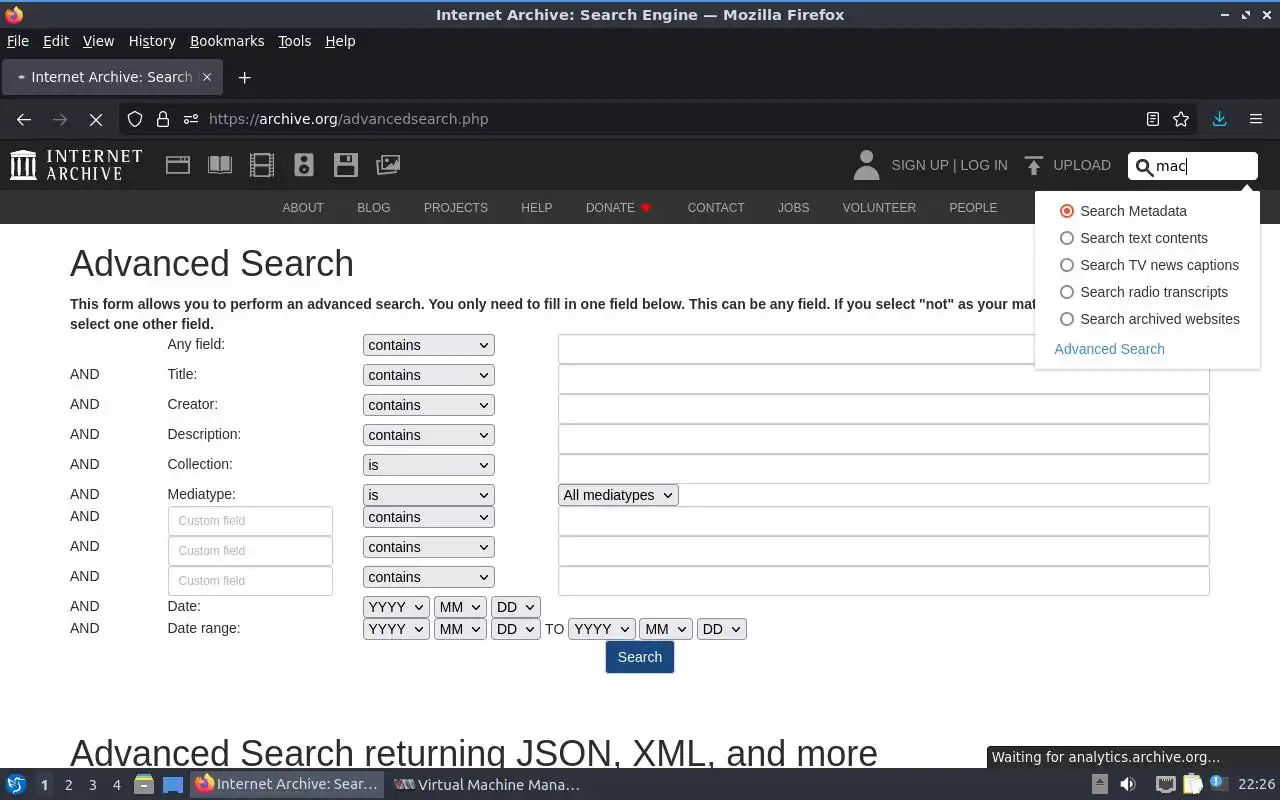Click the browser back arrow
This screenshot has width=1280, height=800.
click(x=24, y=119)
